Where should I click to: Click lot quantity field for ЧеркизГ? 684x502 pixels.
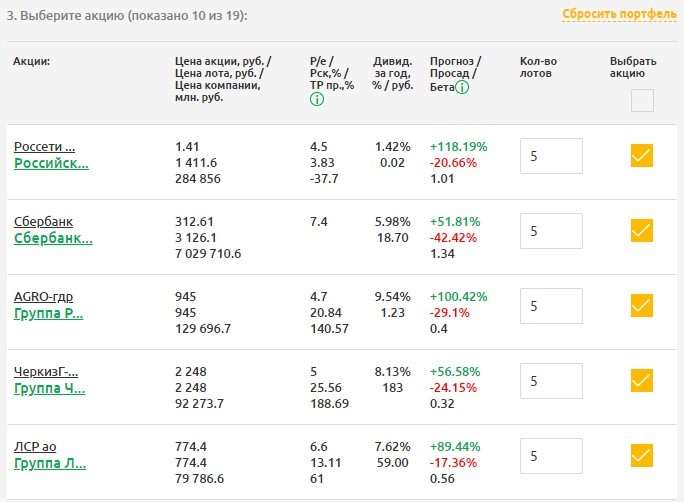[x=551, y=380]
